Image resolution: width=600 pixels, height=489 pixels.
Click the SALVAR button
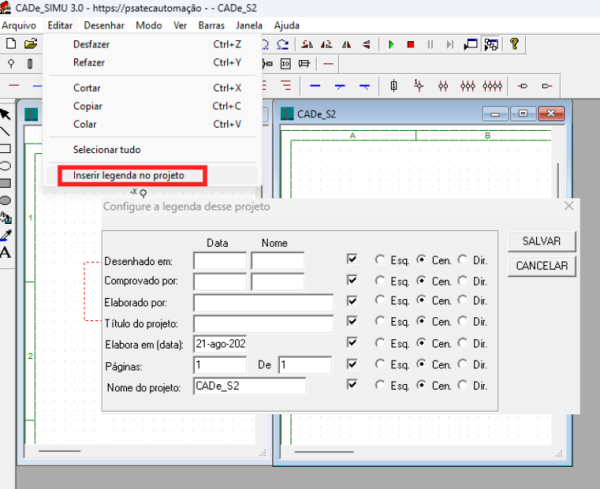point(541,241)
